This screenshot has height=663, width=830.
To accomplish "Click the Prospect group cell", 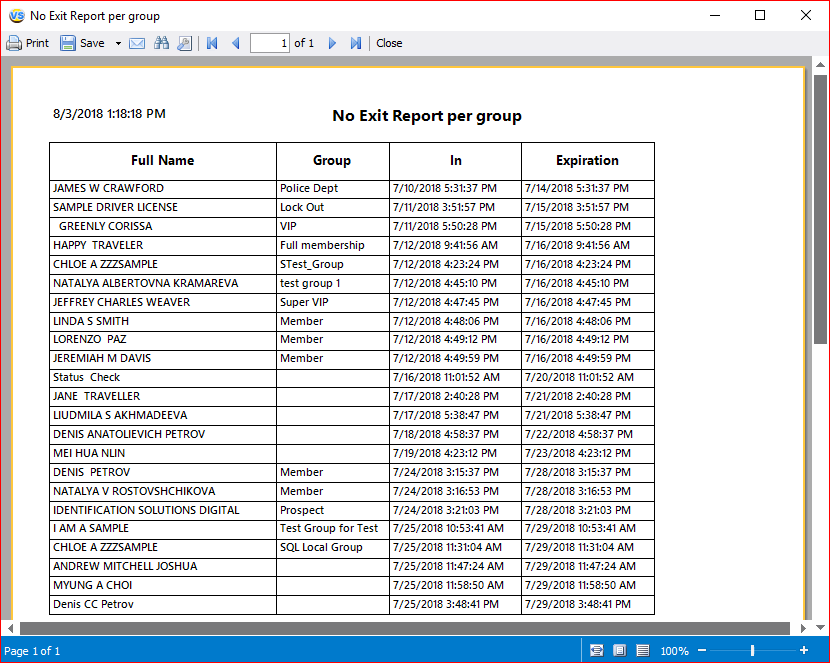I will click(x=332, y=511).
